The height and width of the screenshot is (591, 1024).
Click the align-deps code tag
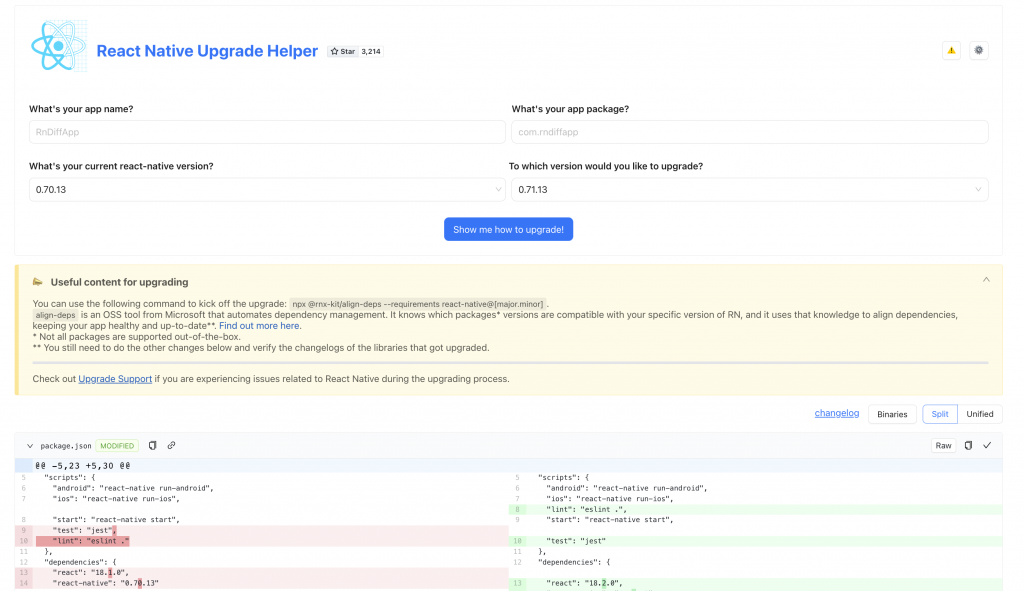[x=56, y=315]
